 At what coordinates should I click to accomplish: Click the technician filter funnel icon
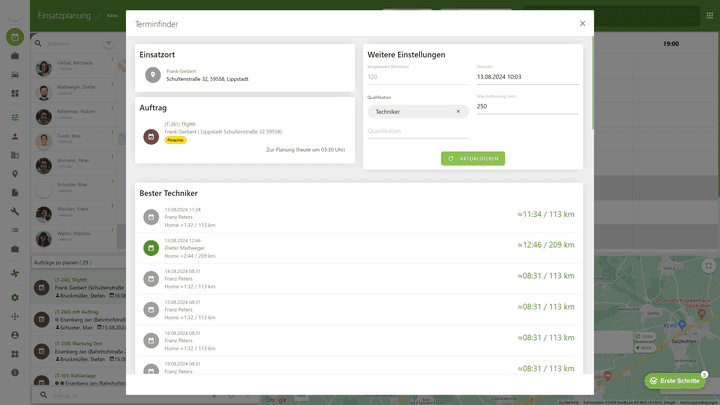coord(108,43)
